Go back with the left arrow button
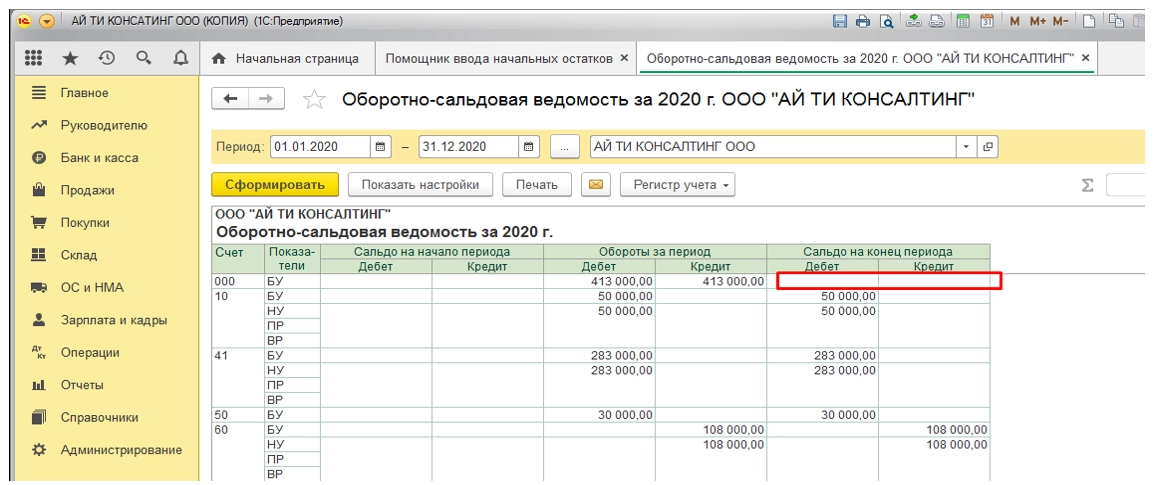The image size is (1157, 485). 230,99
